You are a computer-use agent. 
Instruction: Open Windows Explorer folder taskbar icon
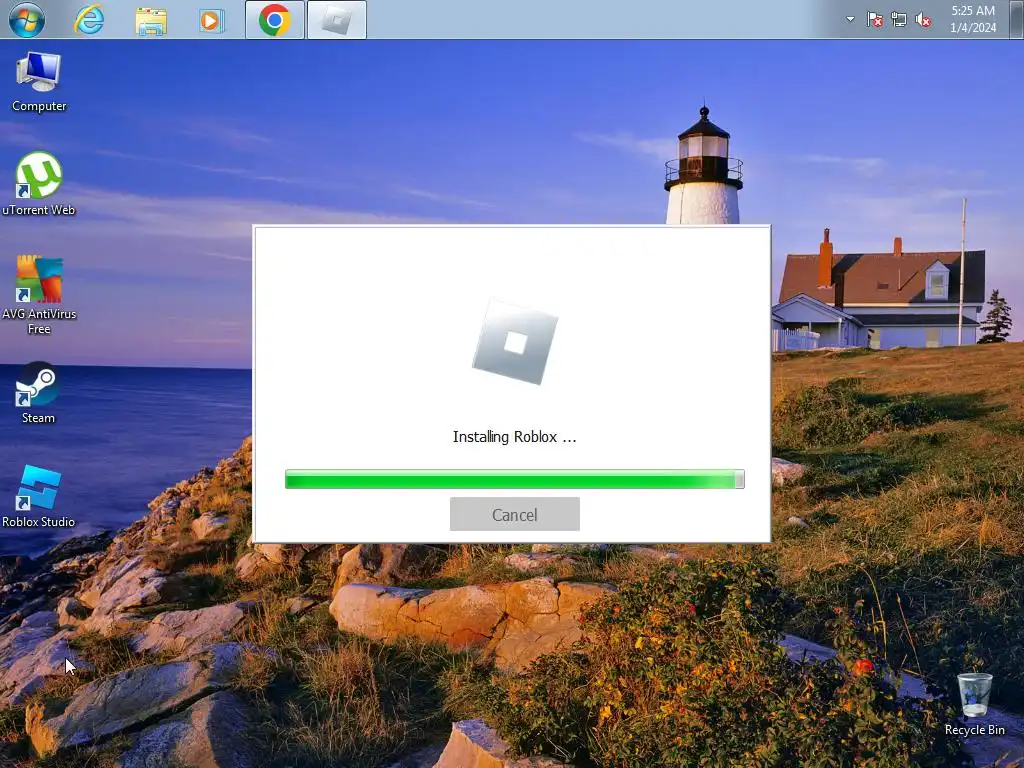pos(151,20)
